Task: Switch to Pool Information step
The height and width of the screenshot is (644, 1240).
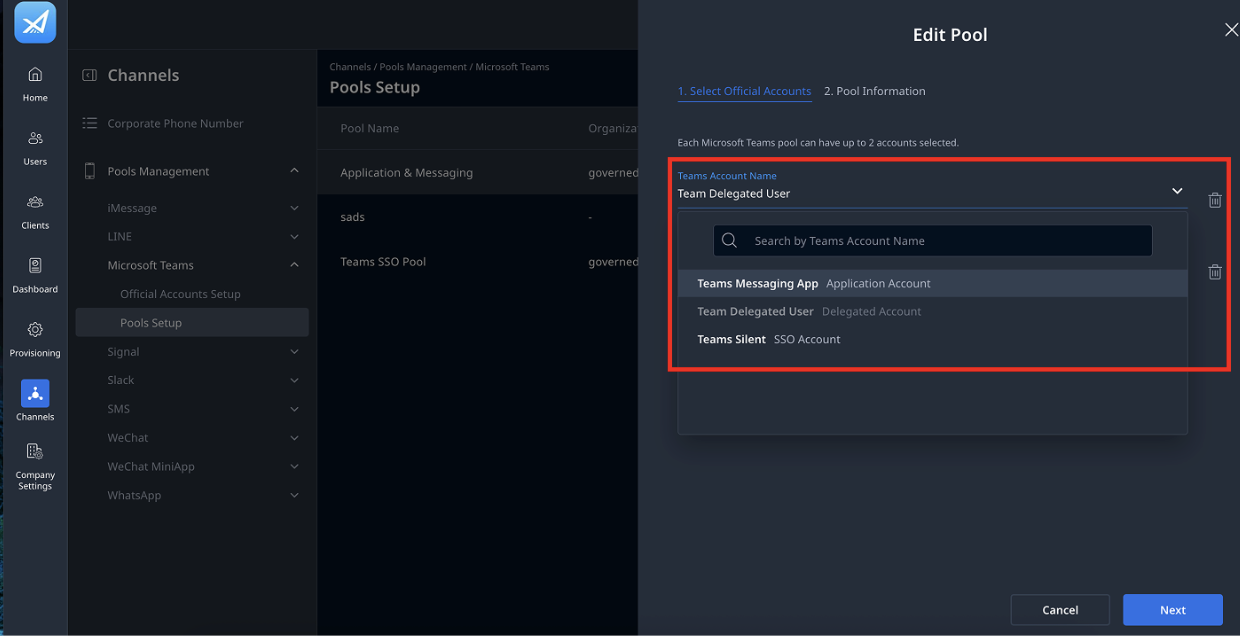Action: pyautogui.click(x=874, y=91)
